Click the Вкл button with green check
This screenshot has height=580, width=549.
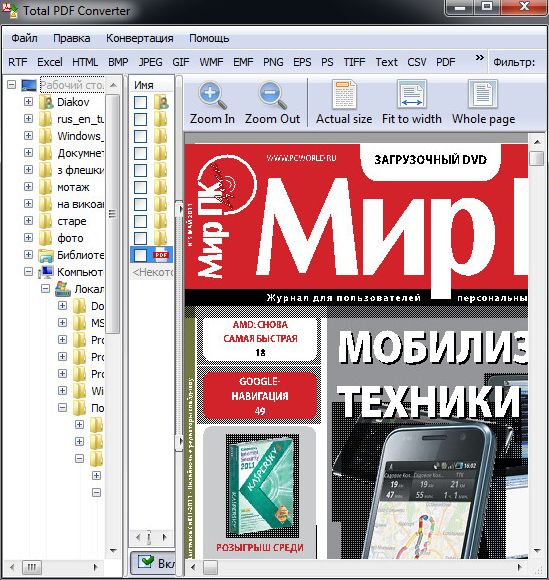coord(152,562)
